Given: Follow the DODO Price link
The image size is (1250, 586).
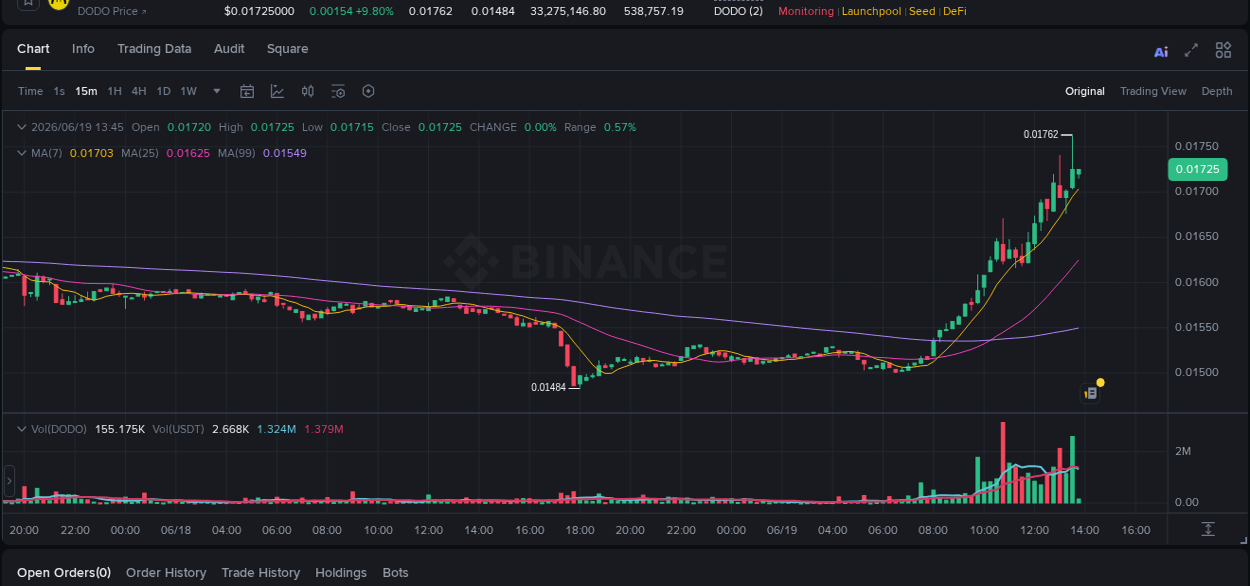Looking at the screenshot, I should pos(111,11).
